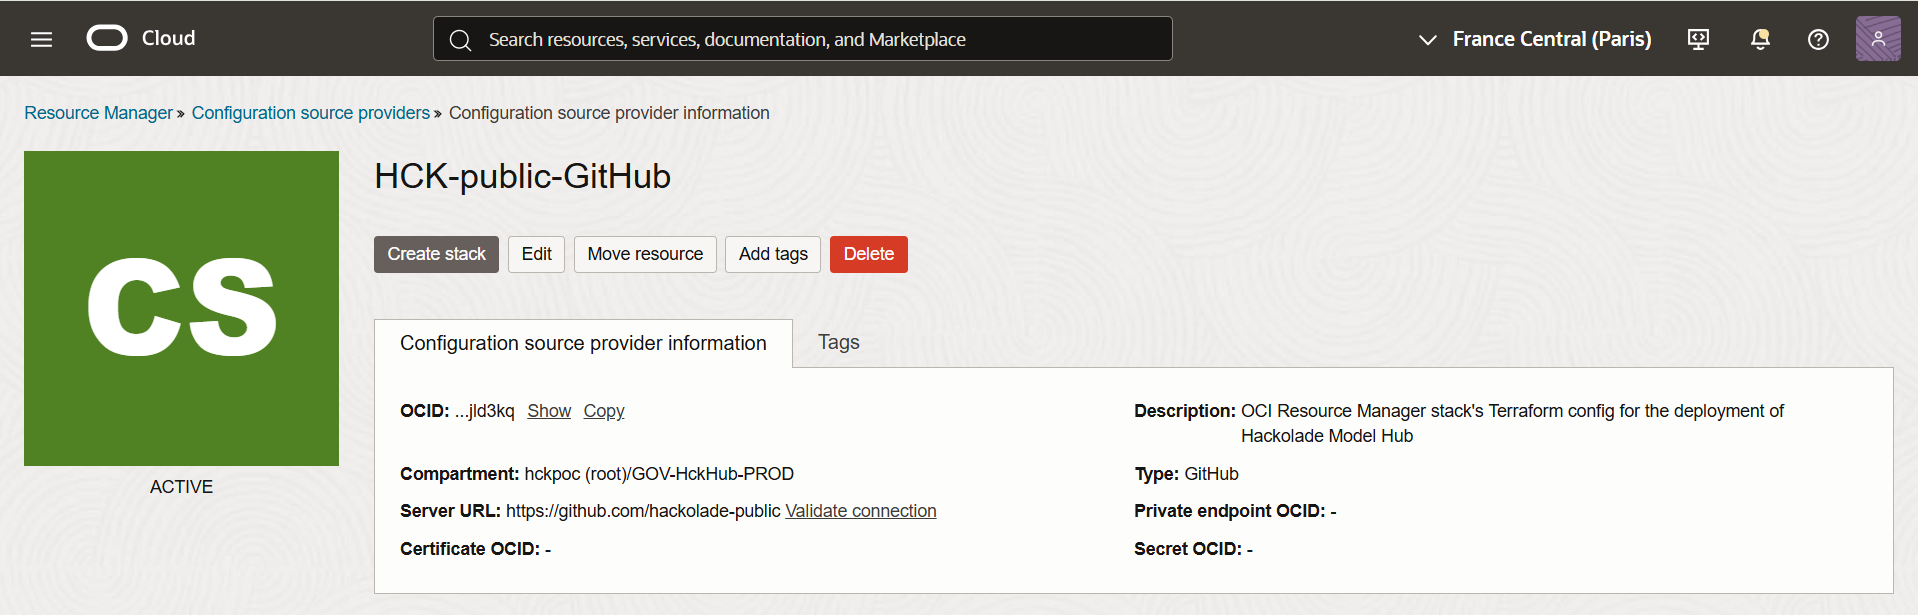1918x615 pixels.
Task: Click the HCK-public-GitHub title
Action: click(522, 176)
